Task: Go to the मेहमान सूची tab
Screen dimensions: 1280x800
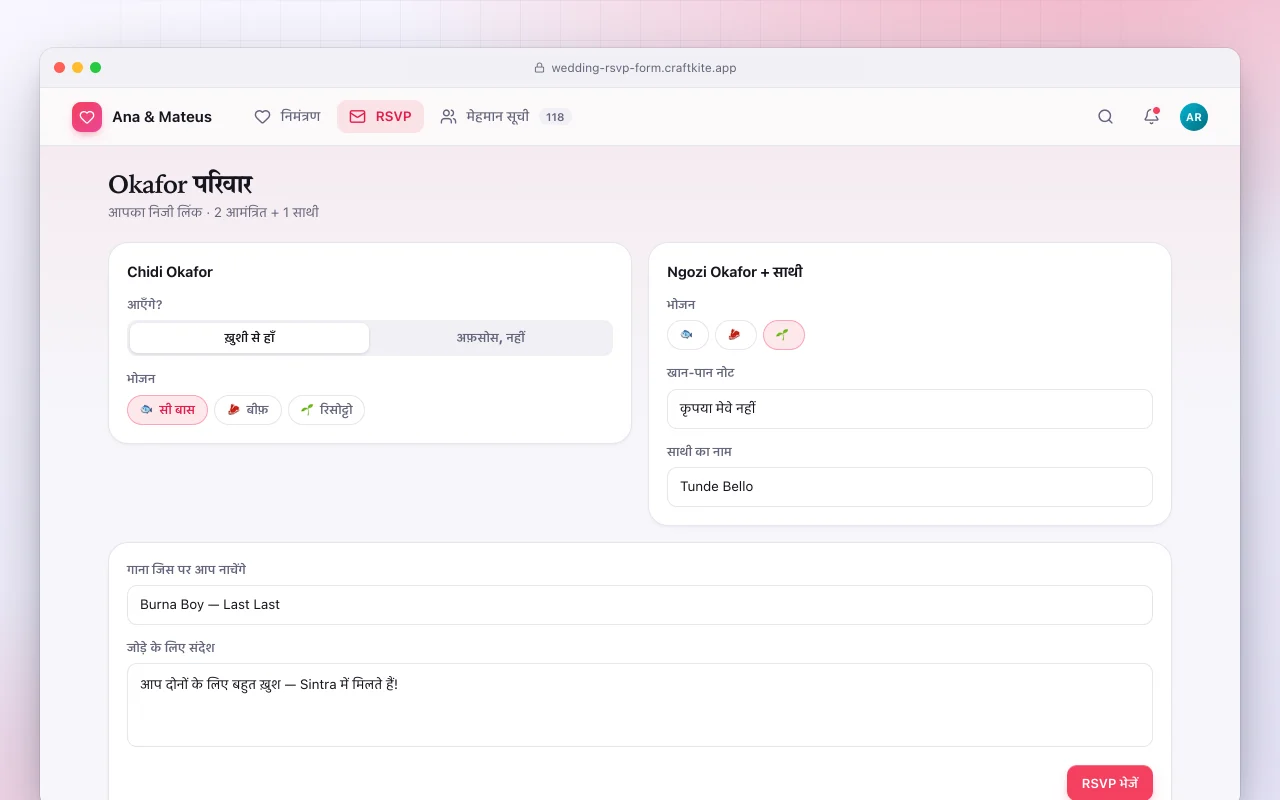Action: [506, 117]
